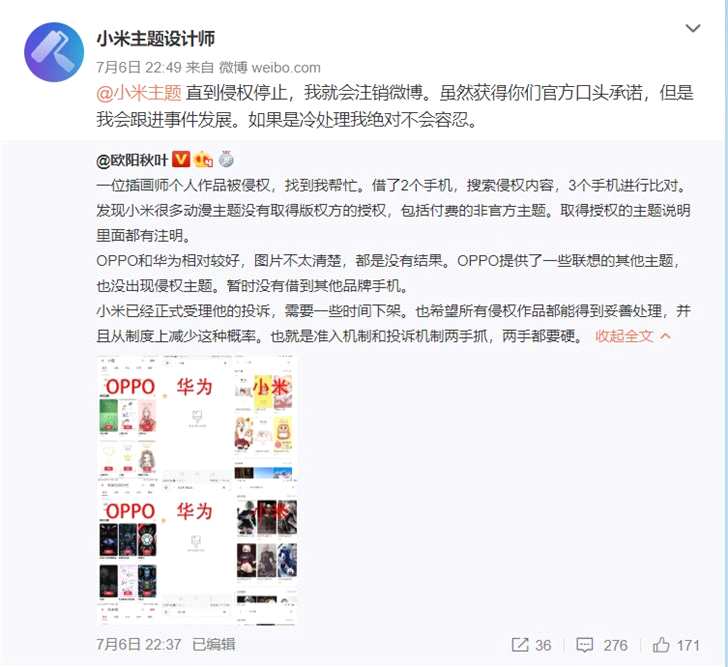Viewport: 728px width, 667px height.
Task: Open the @小米主题 mention link
Action: [x=139, y=93]
